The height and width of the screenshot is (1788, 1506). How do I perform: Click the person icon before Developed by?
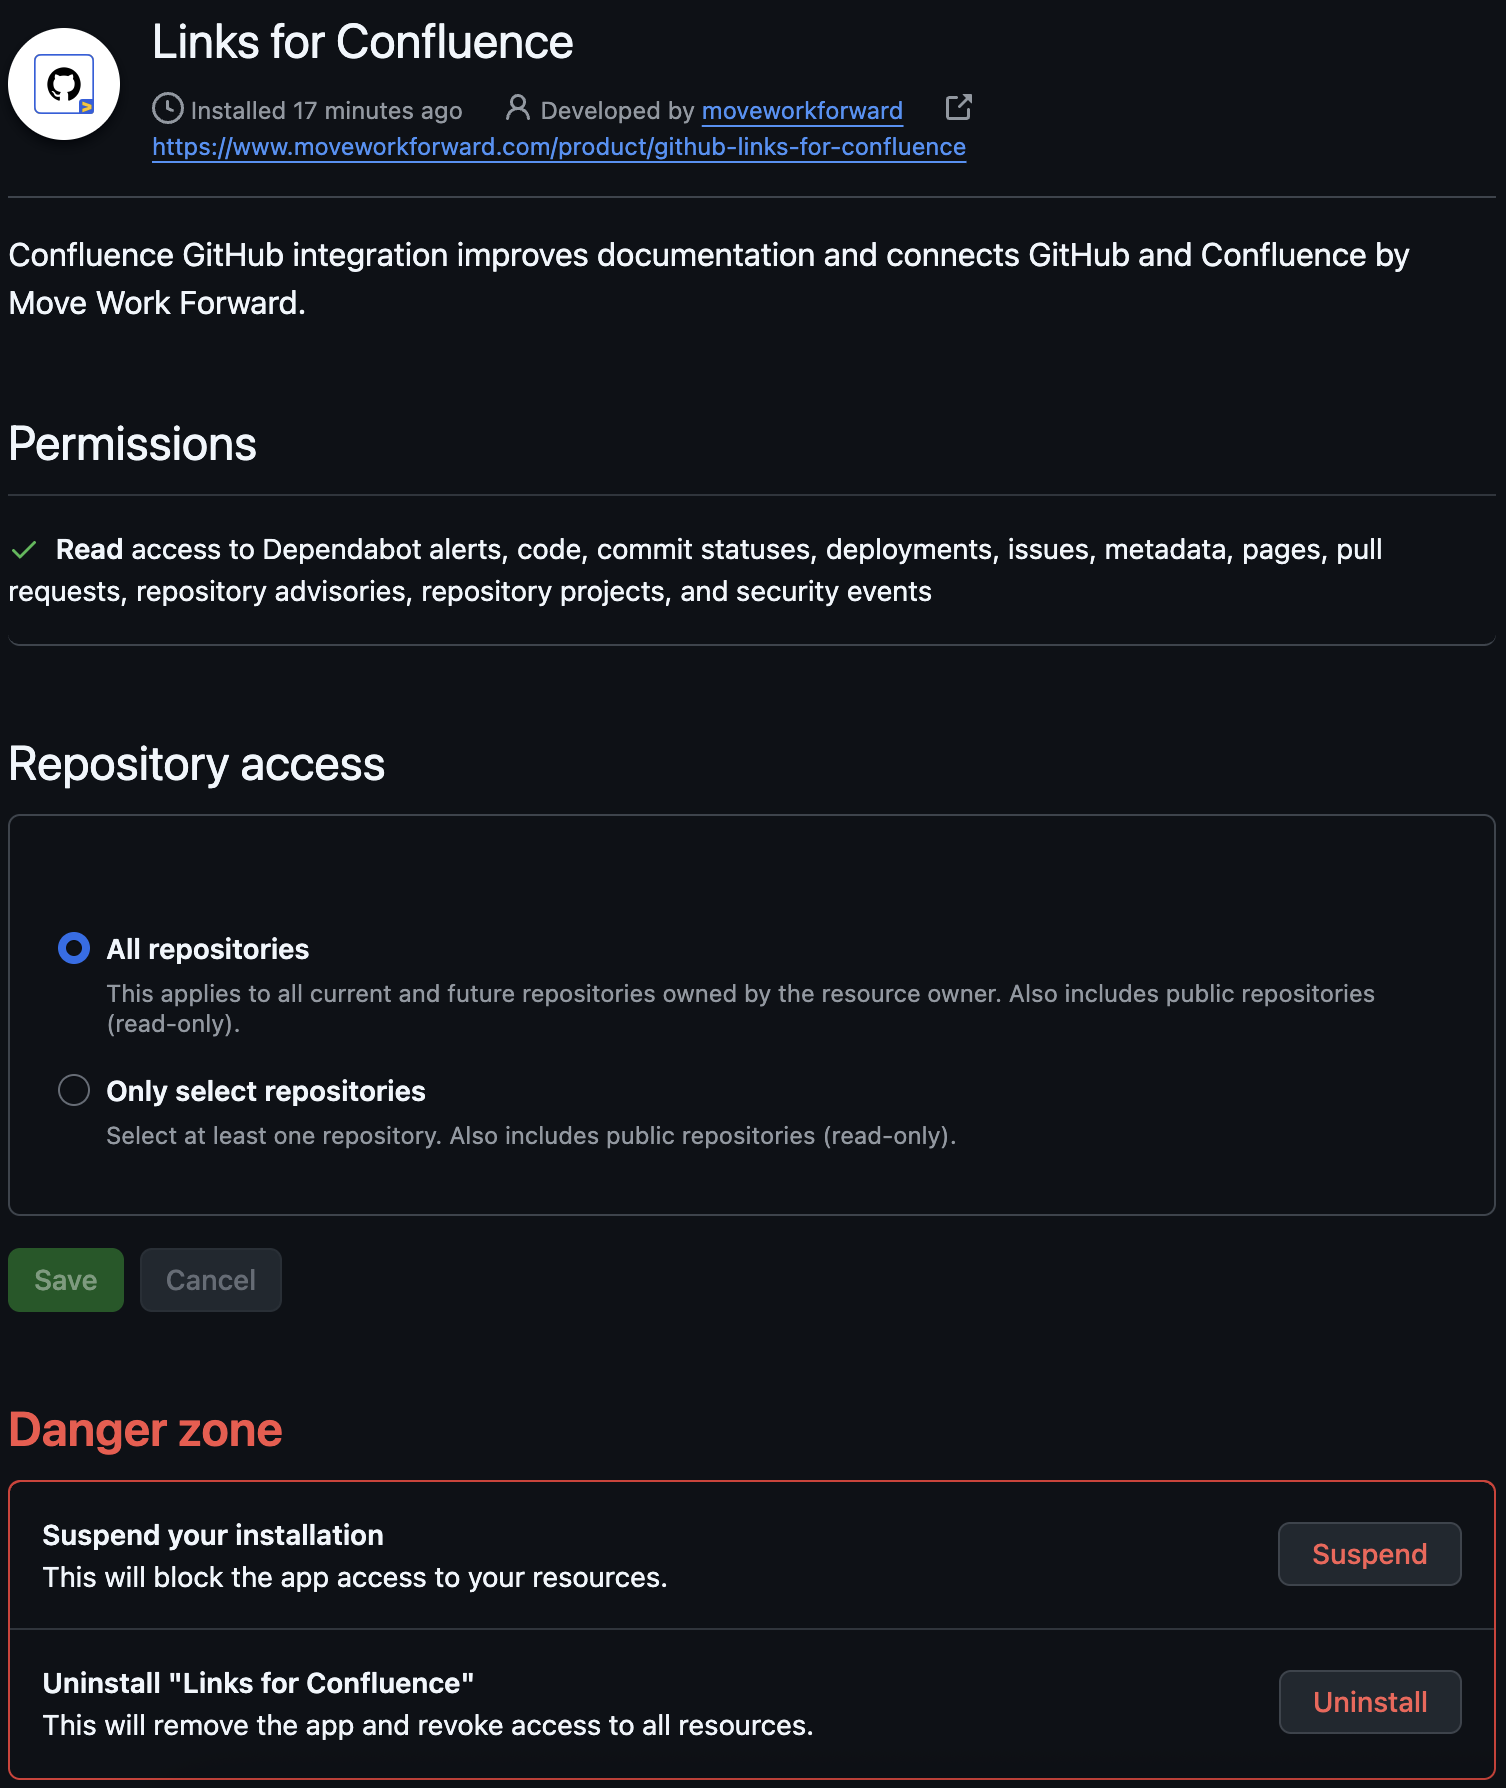517,107
